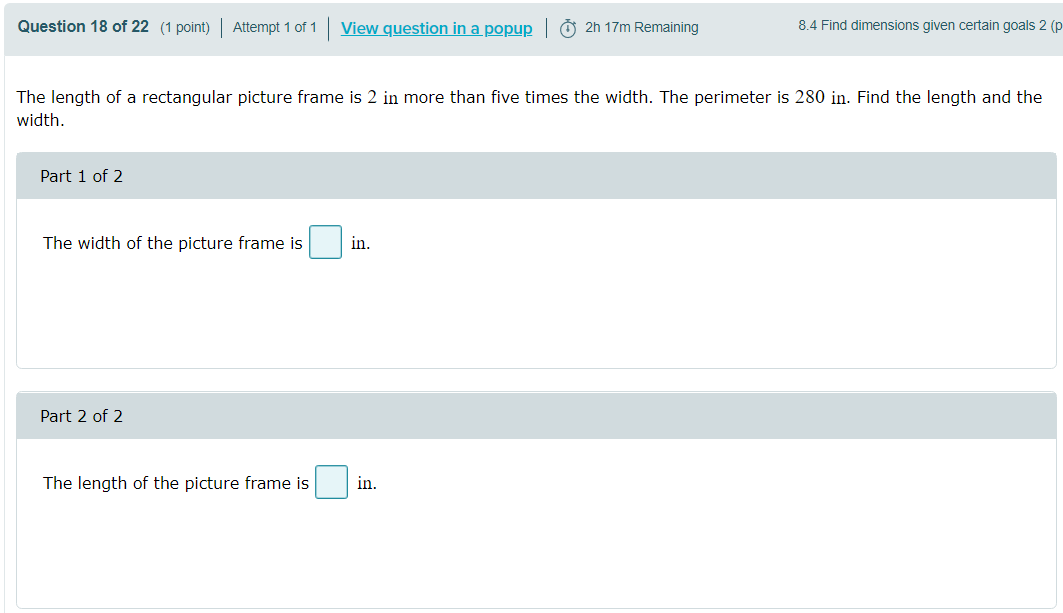The image size is (1063, 613).
Task: Select the "Part 2 of 2" header bar
Action: tap(80, 415)
